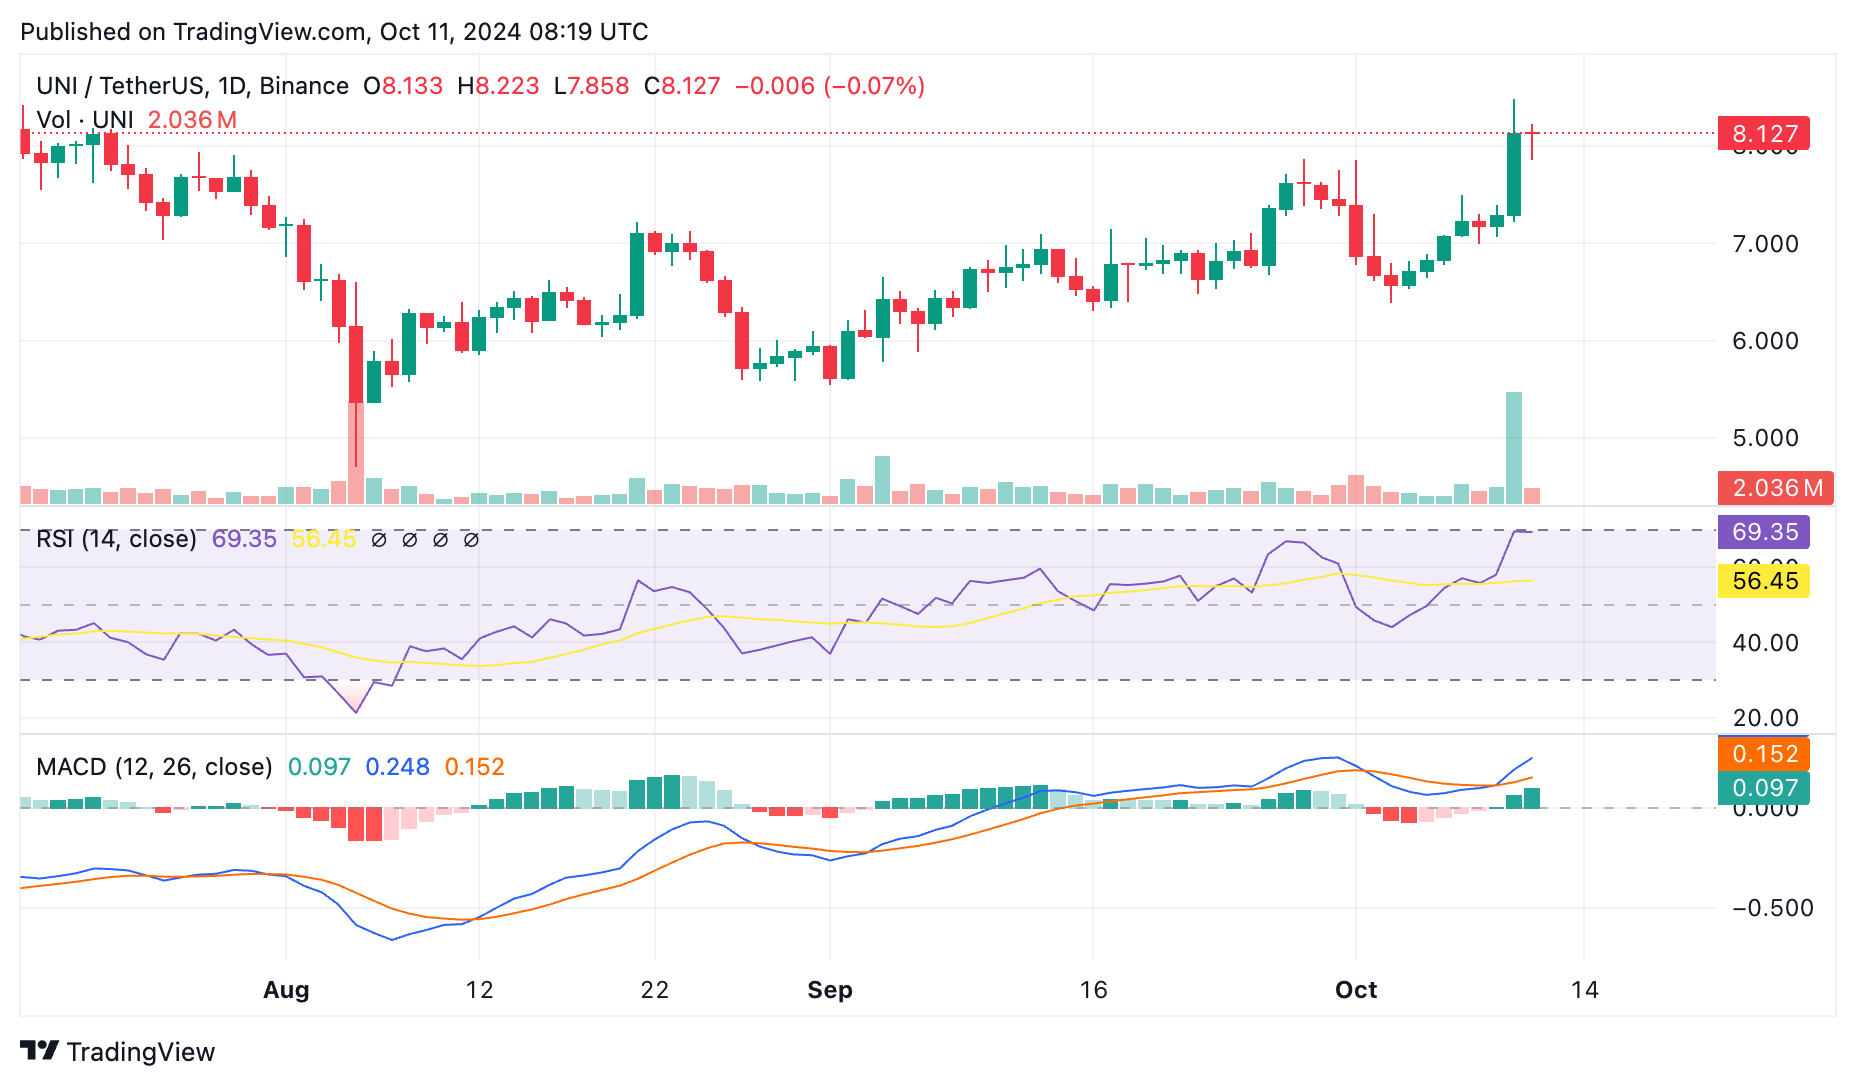This screenshot has height=1086, width=1856.
Task: Click the last empty-value ∅ symbol after RSI
Action: pos(471,540)
